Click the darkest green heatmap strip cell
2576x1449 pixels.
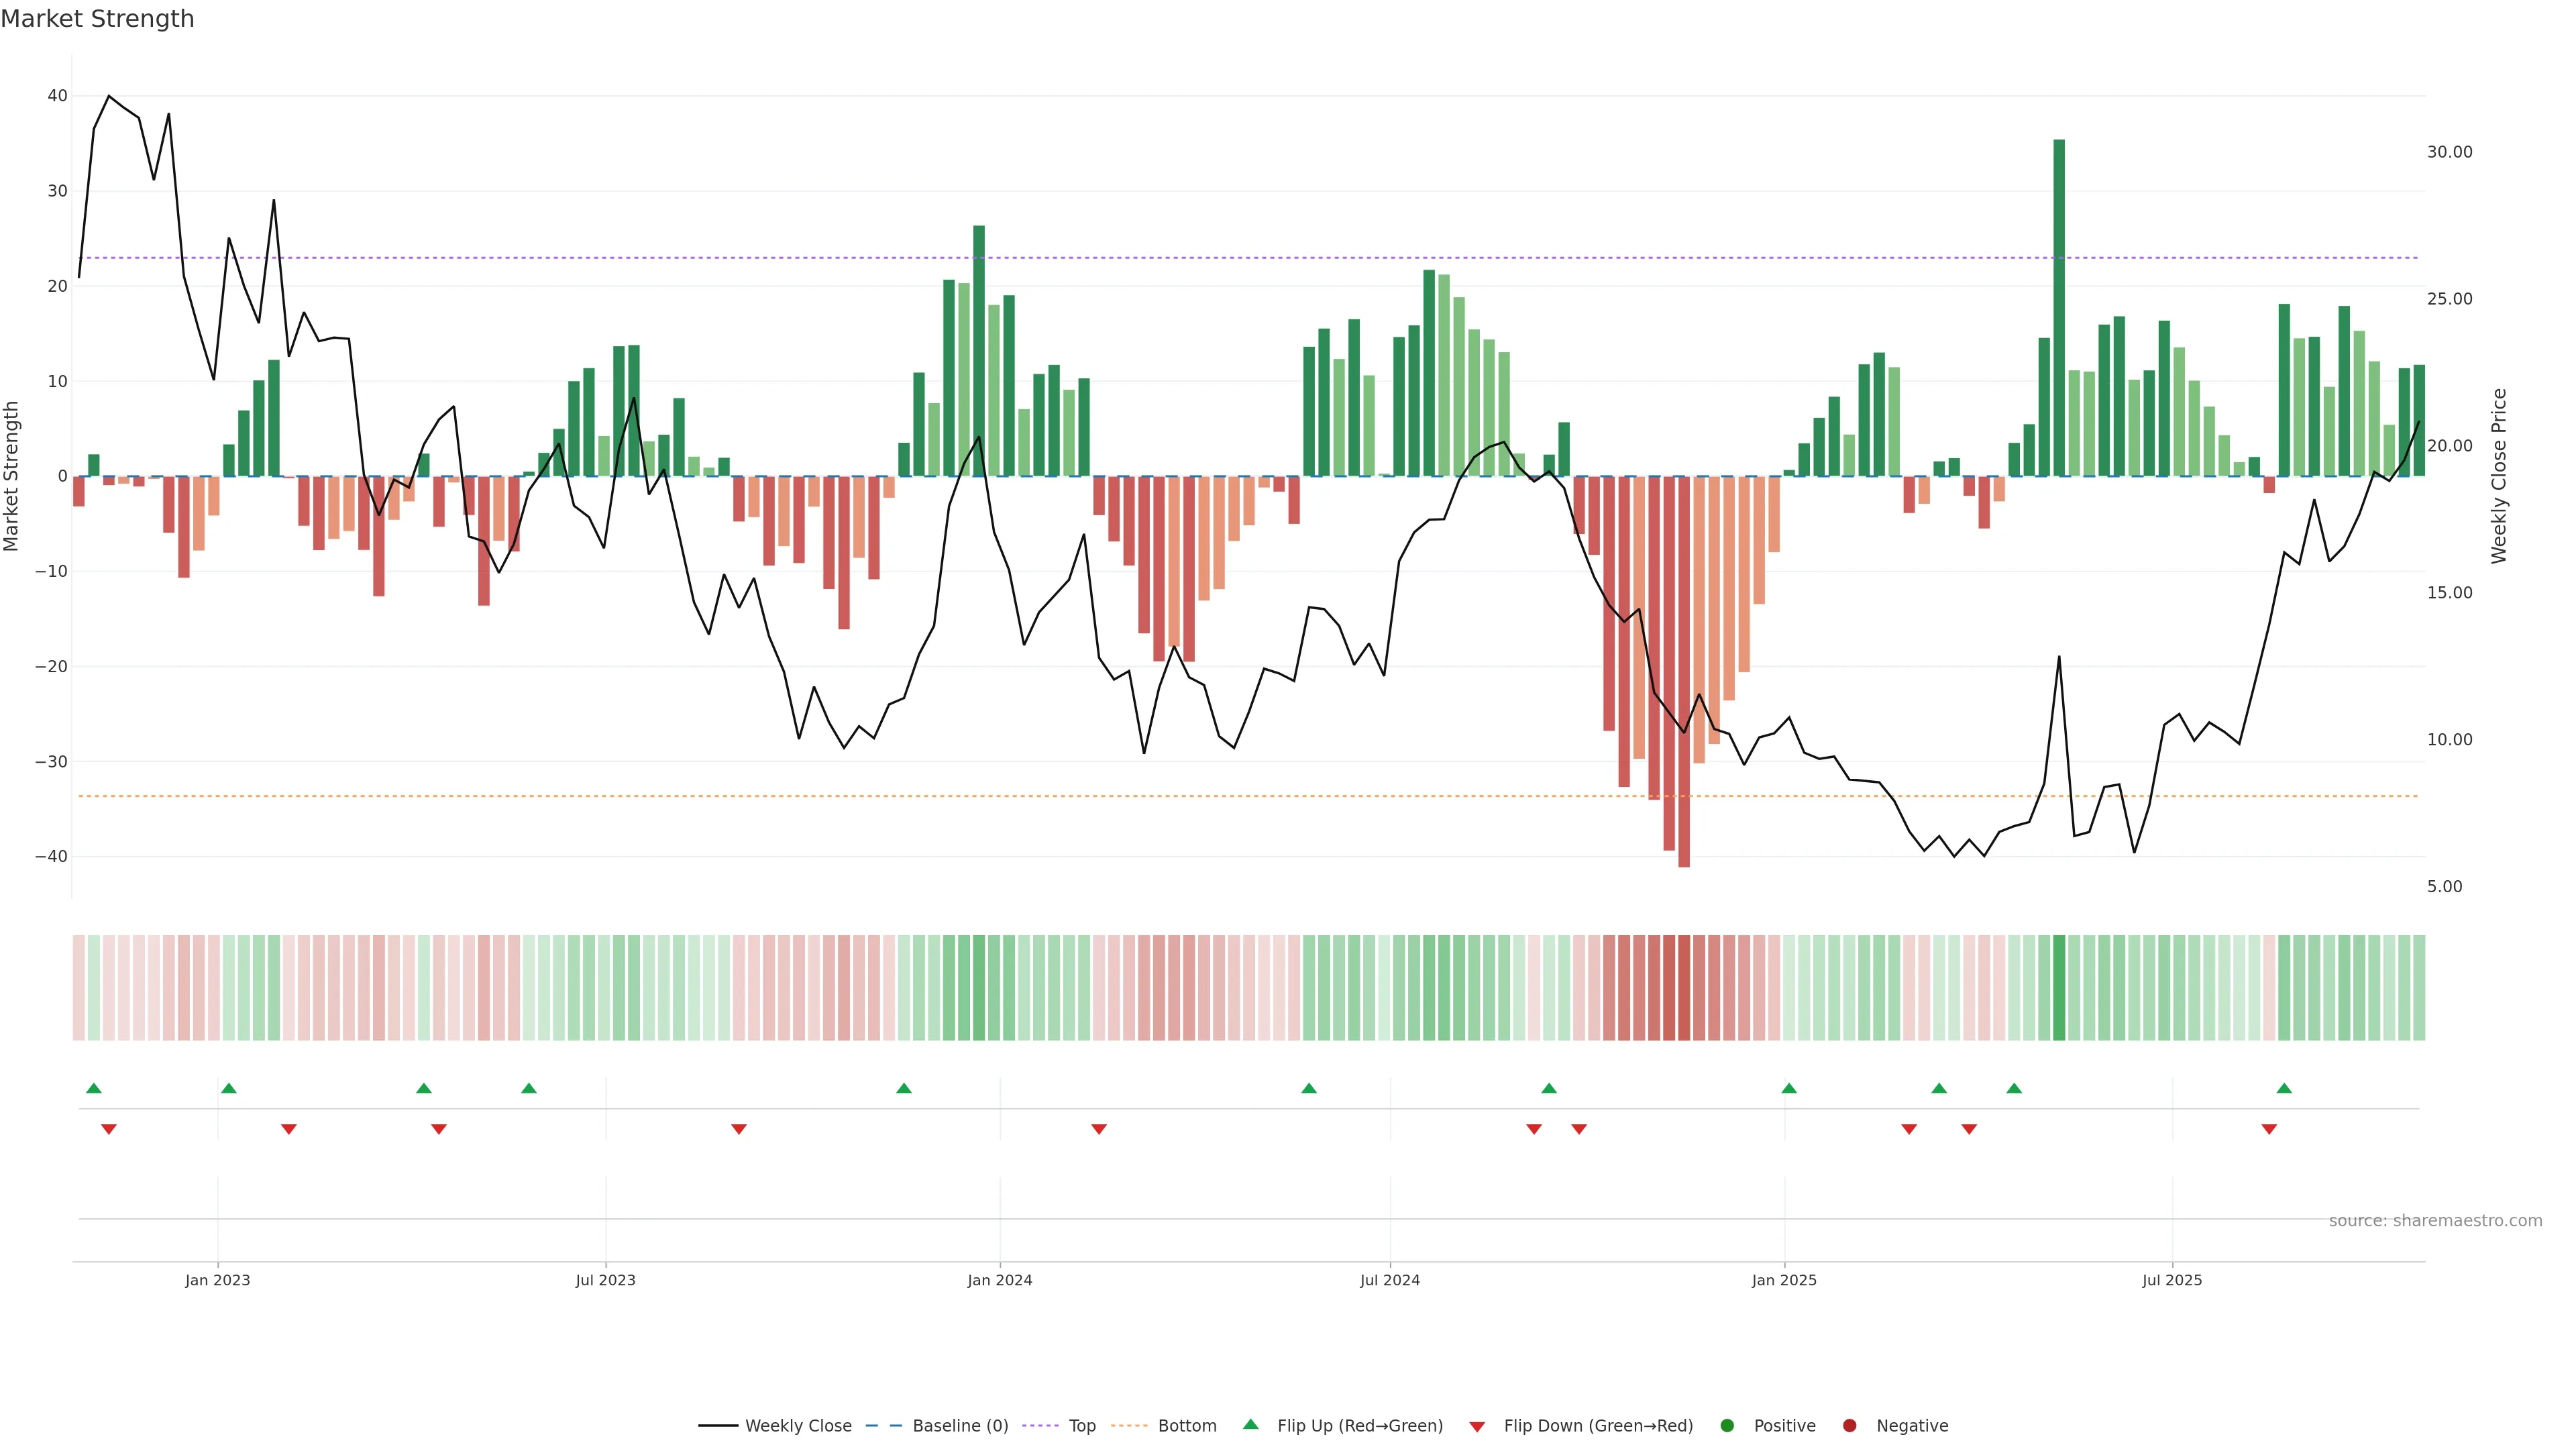click(2059, 987)
